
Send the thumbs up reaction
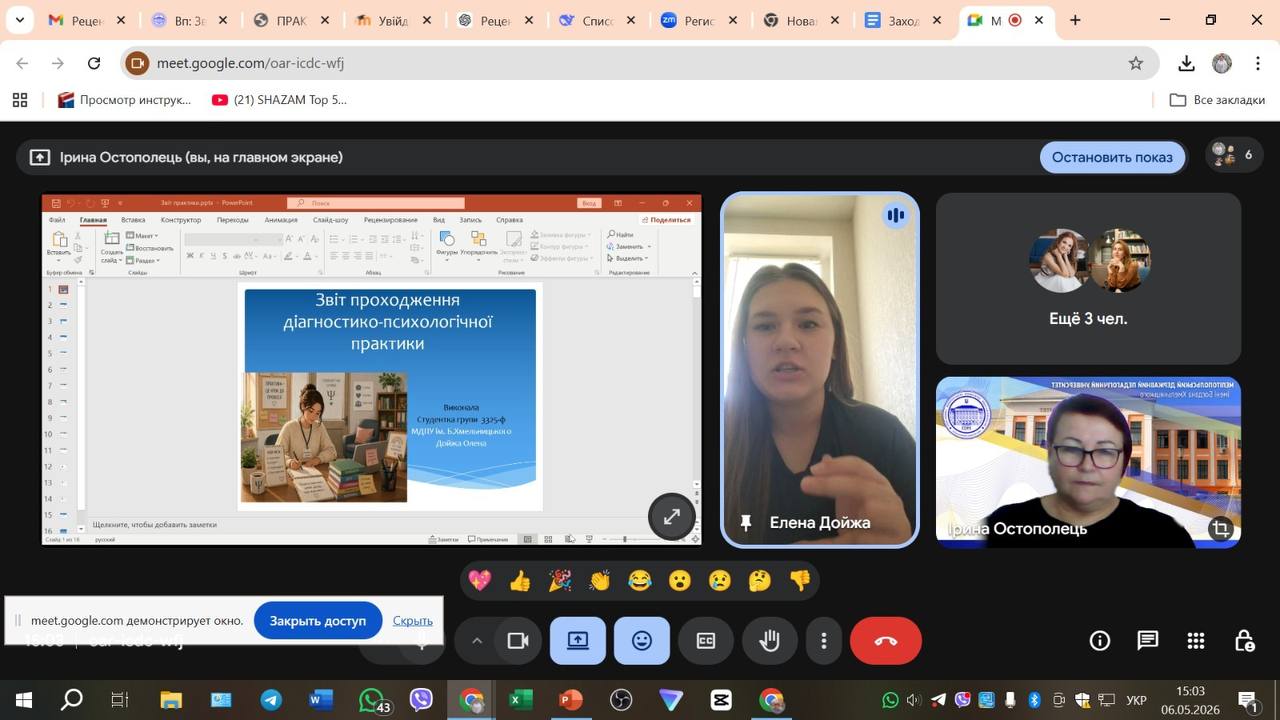(520, 580)
